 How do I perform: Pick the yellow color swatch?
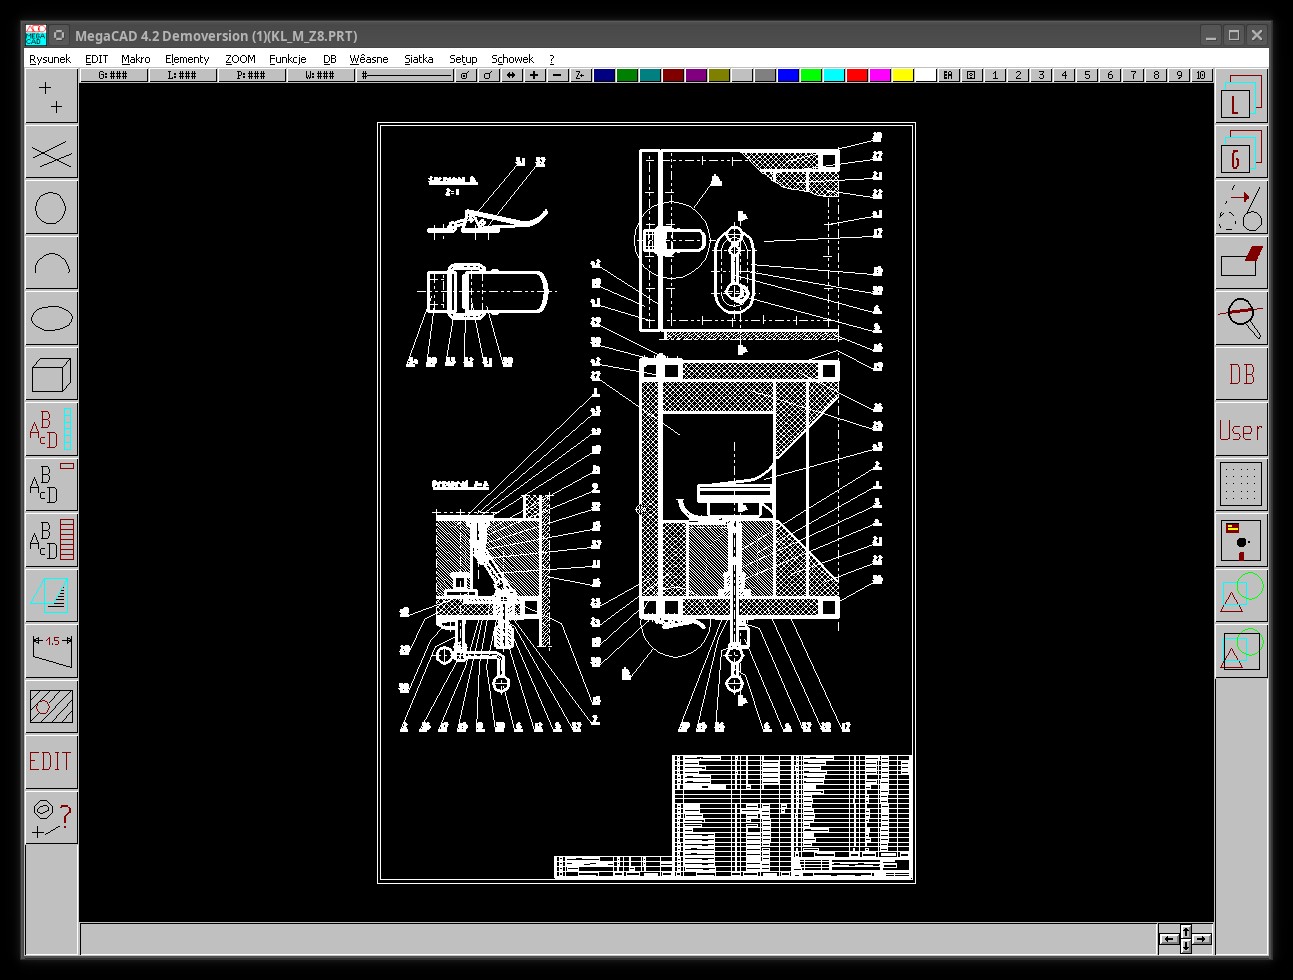[902, 75]
